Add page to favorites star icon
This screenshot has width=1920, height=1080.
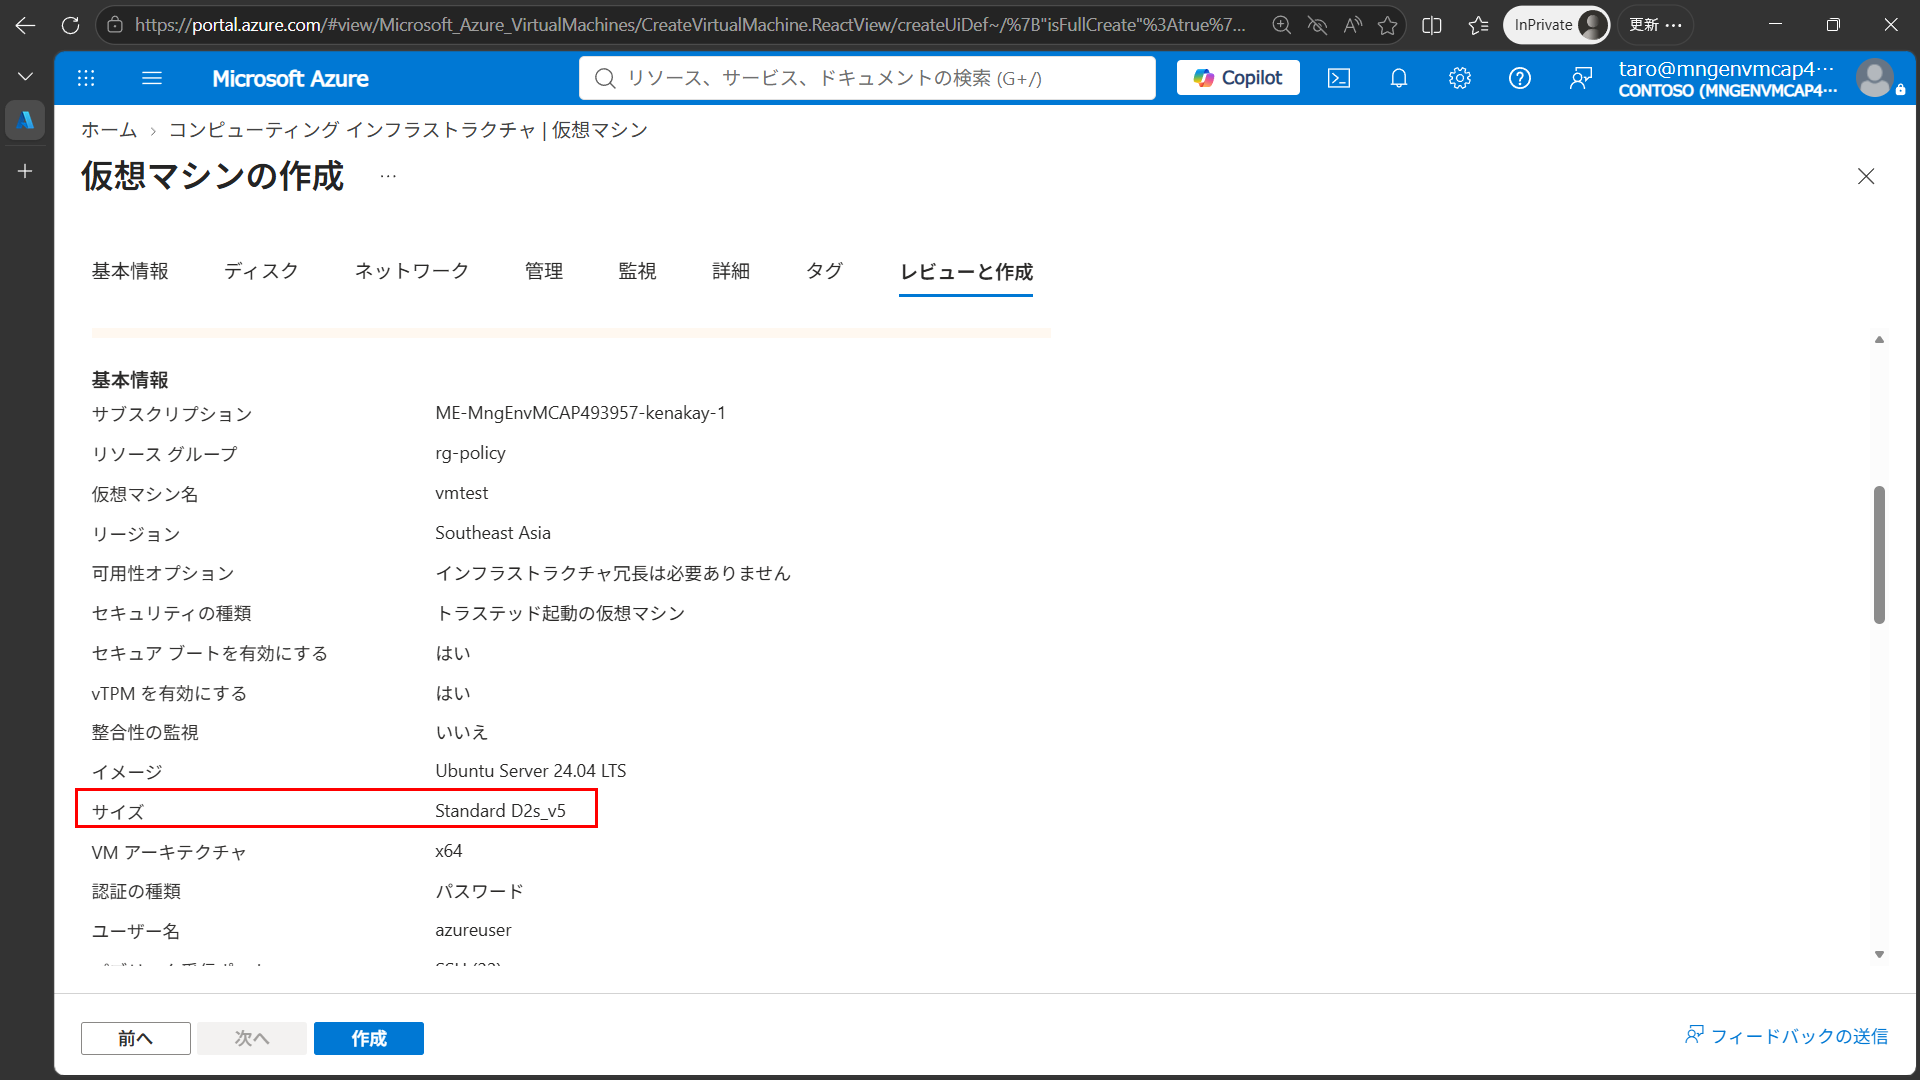coord(1388,25)
